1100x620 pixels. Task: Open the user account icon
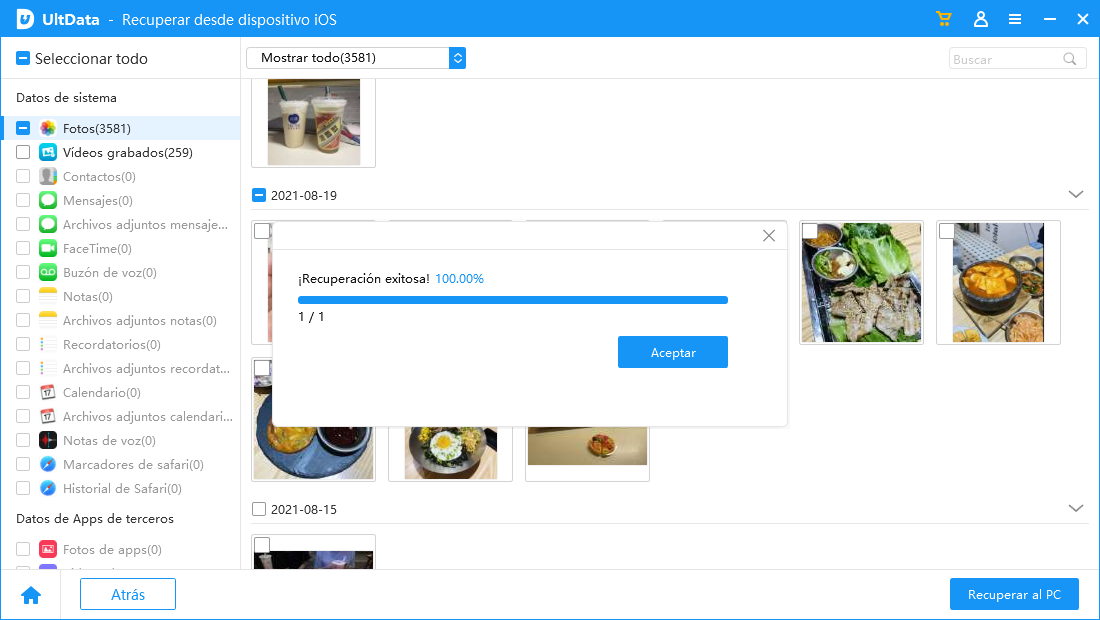pos(980,19)
